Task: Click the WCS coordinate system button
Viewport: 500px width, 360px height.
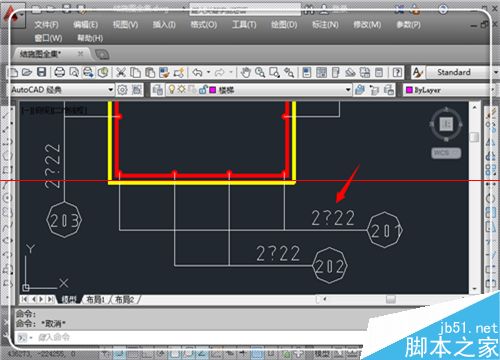Action: (x=446, y=153)
